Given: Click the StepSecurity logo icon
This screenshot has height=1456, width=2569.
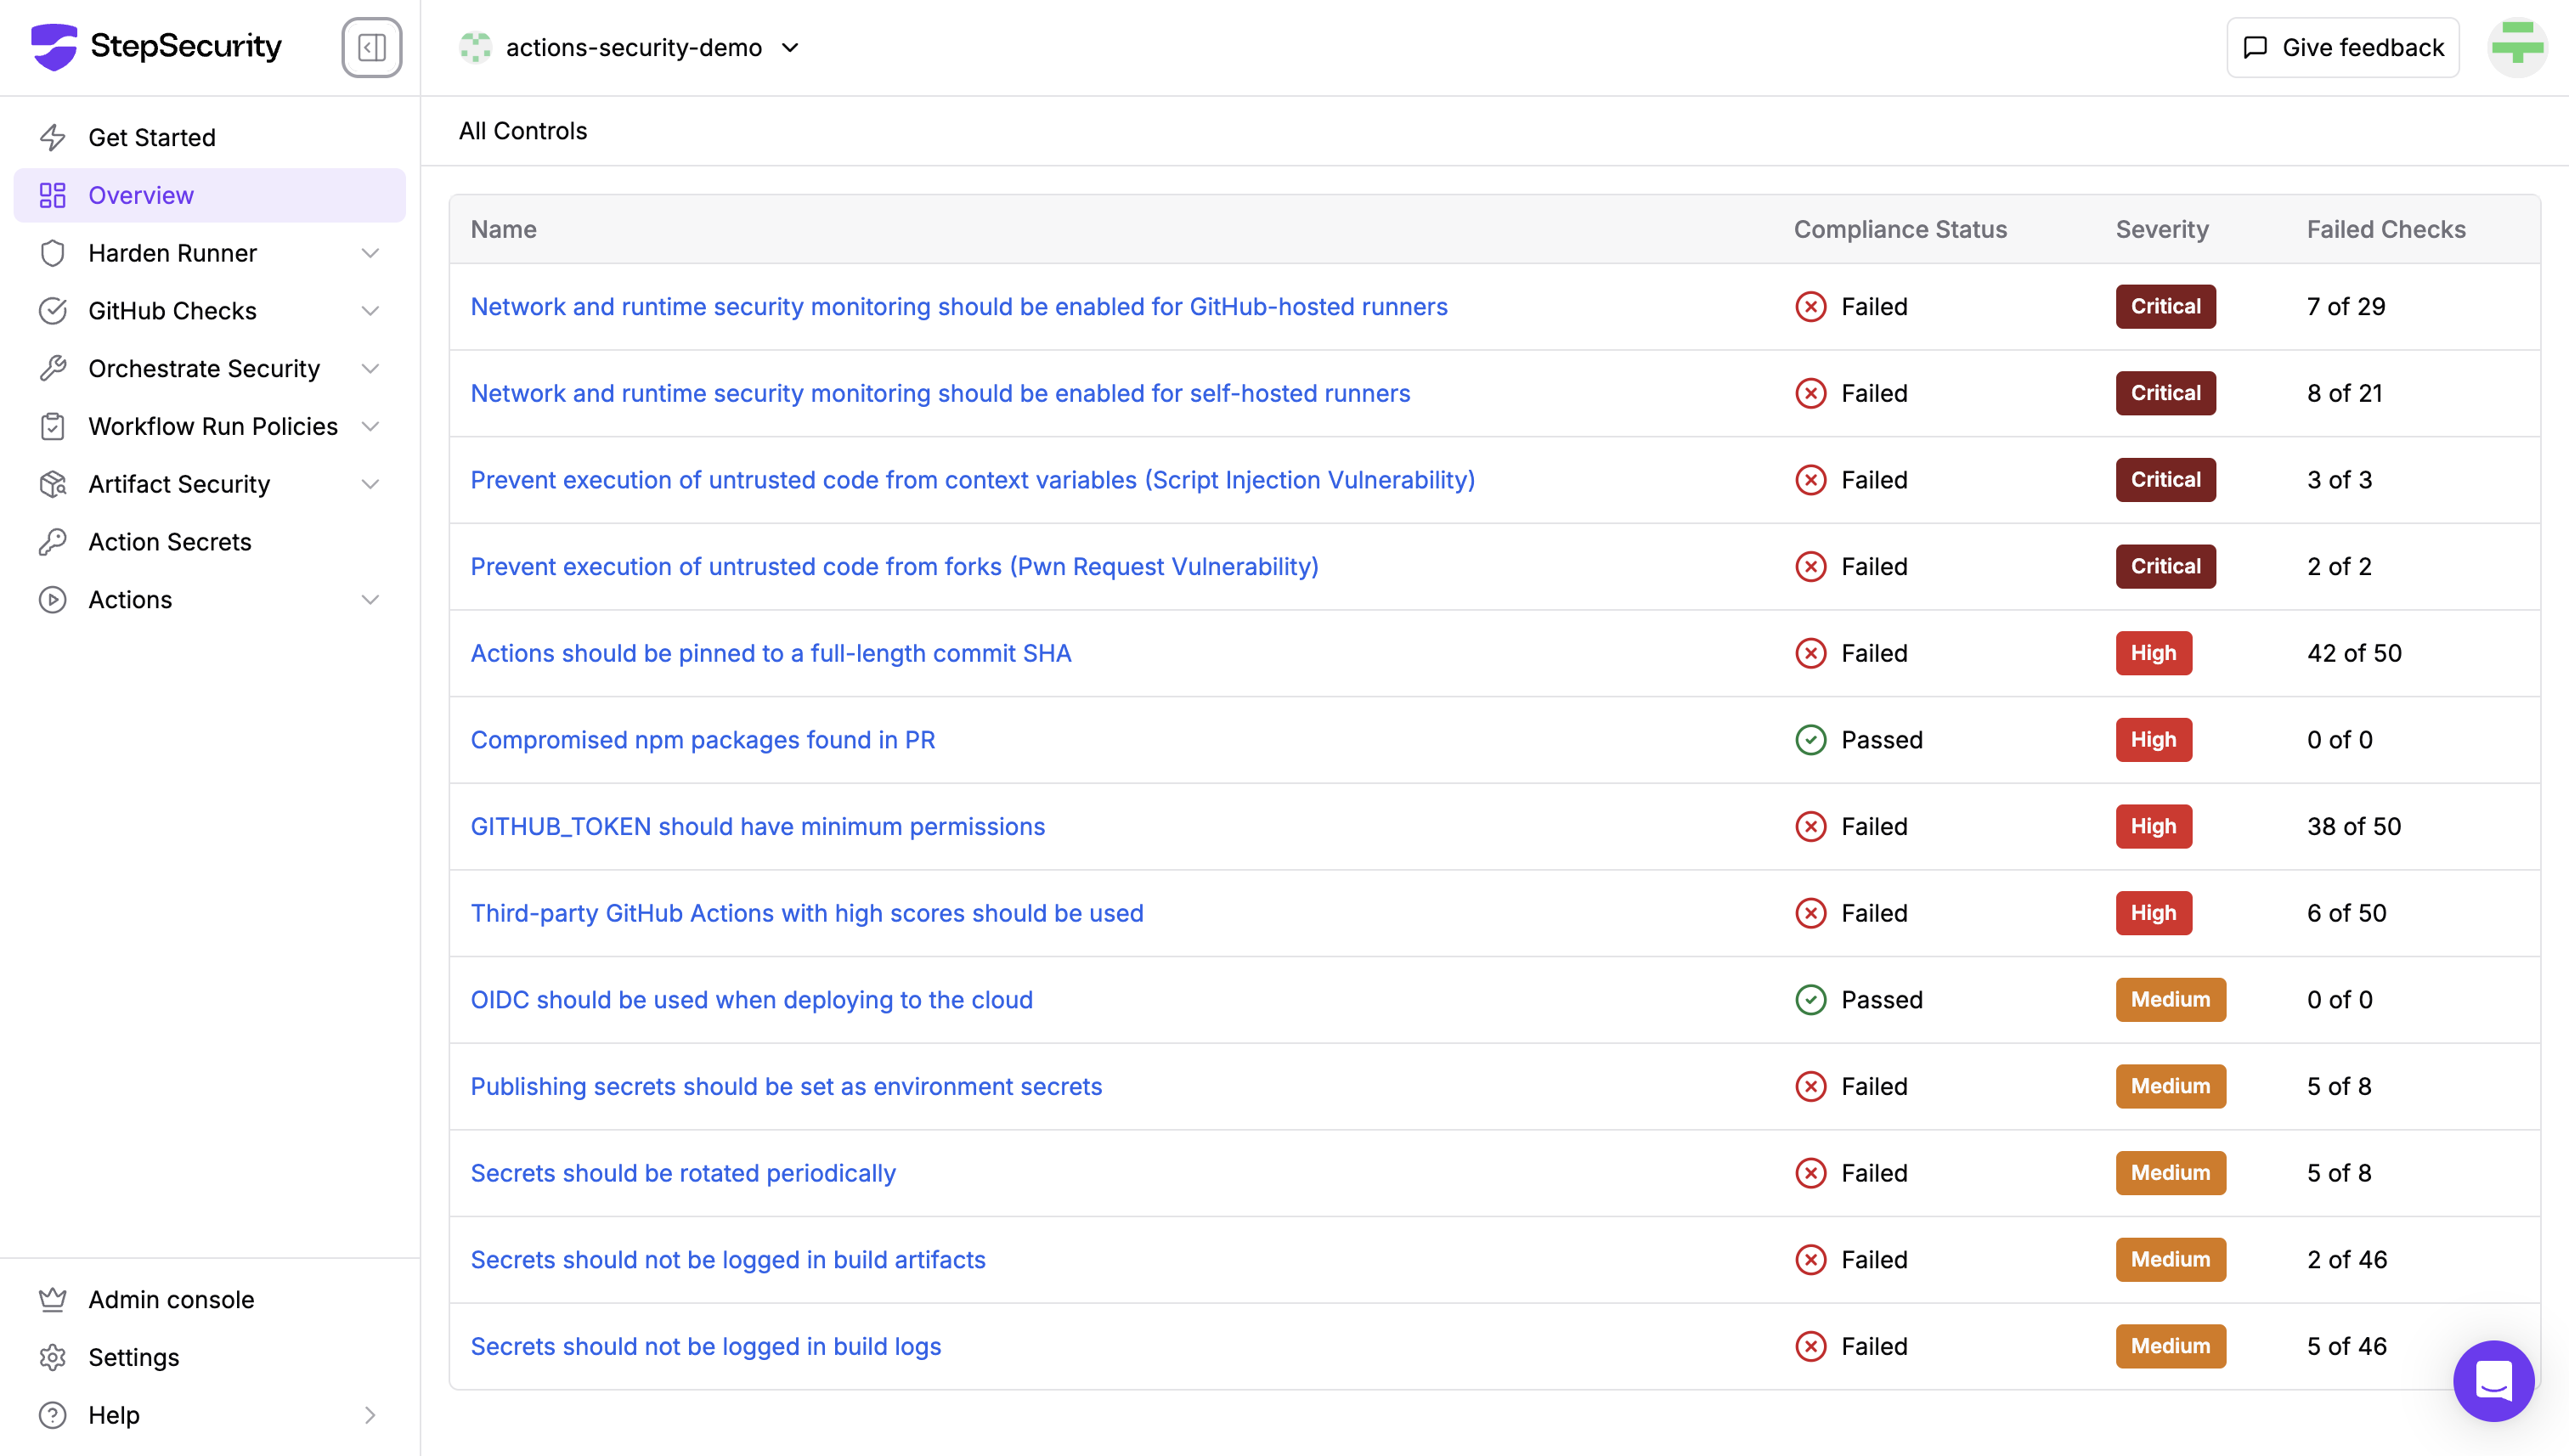Looking at the screenshot, I should pos(54,47).
